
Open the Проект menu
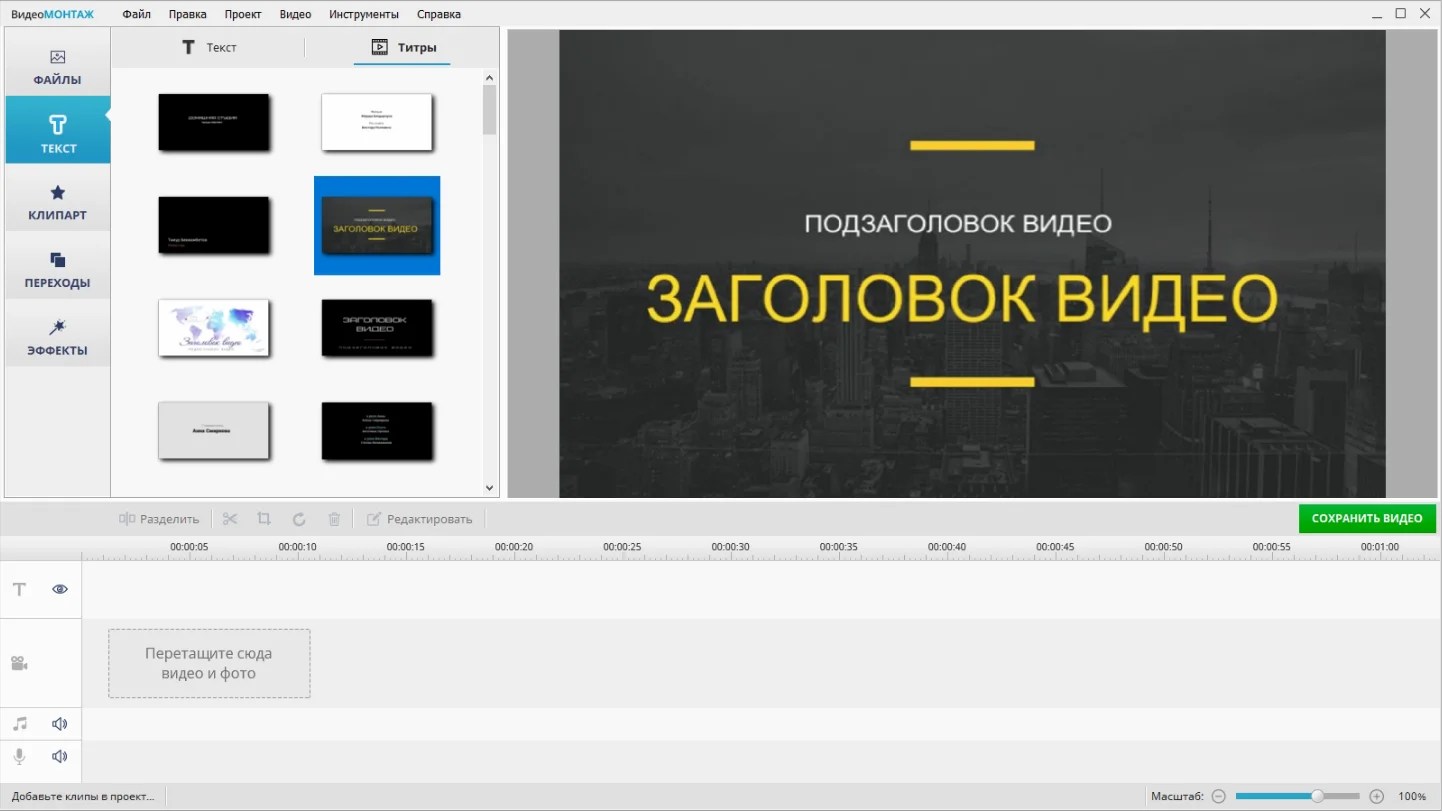point(243,14)
